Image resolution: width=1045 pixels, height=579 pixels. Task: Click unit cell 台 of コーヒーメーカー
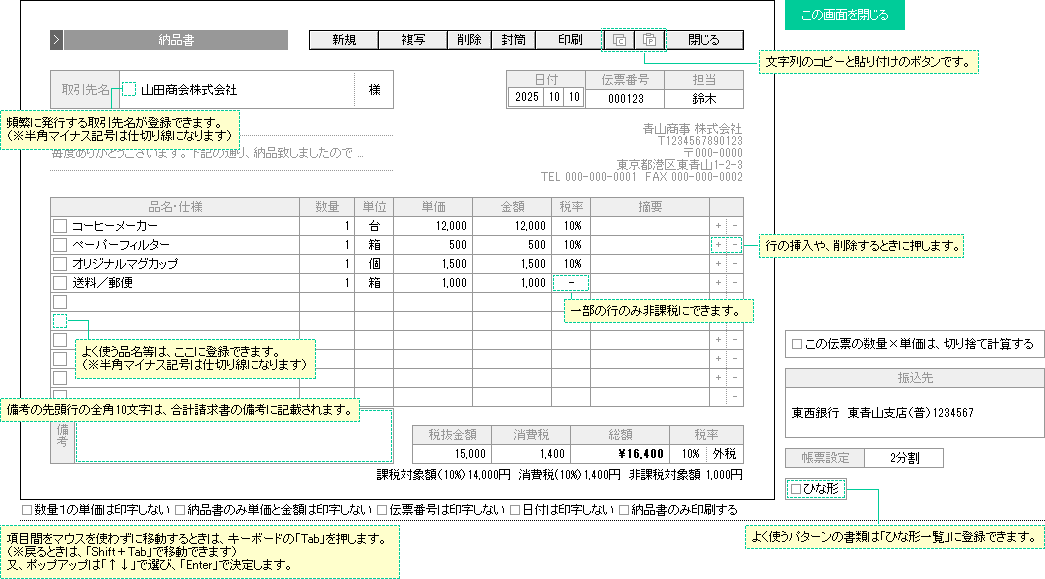click(375, 226)
